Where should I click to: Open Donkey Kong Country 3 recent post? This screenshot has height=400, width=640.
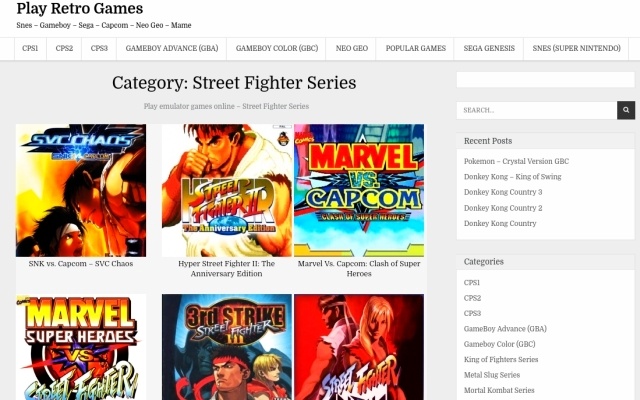click(503, 192)
